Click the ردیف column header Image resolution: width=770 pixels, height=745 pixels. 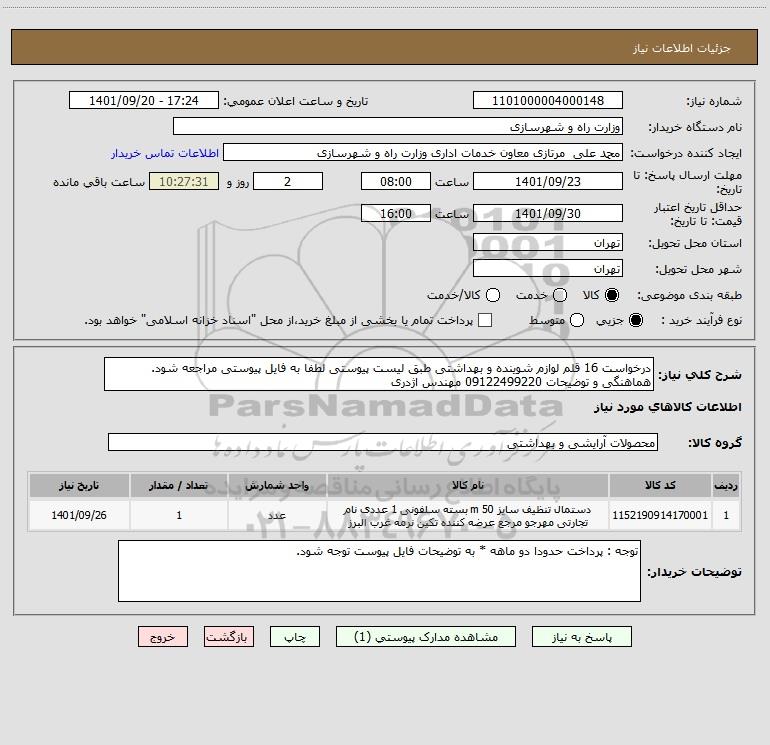(726, 485)
